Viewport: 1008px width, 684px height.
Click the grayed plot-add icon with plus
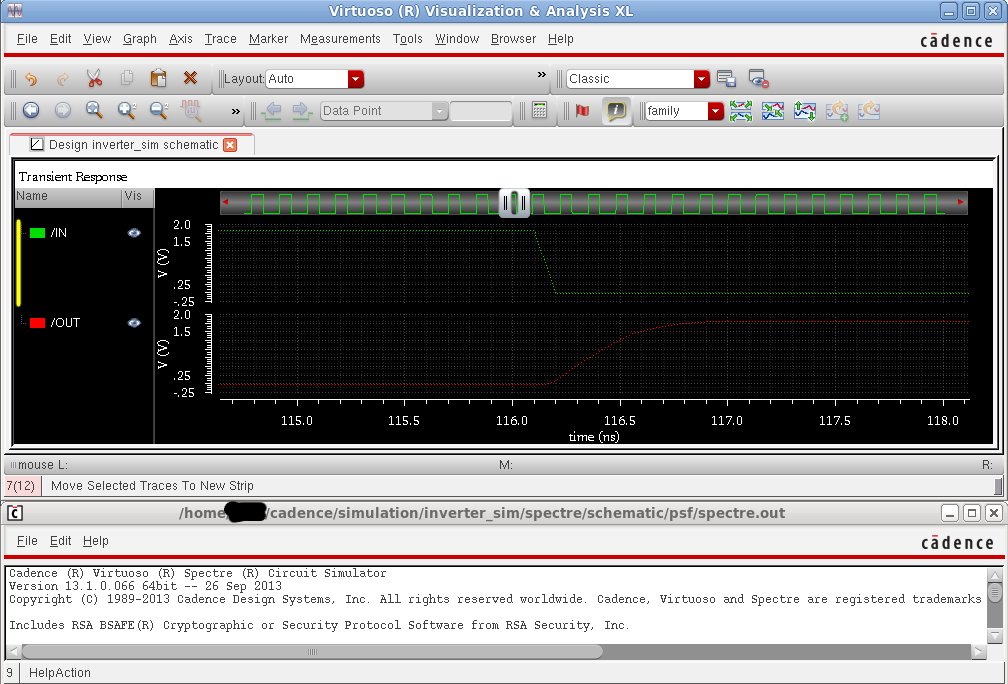coord(837,111)
